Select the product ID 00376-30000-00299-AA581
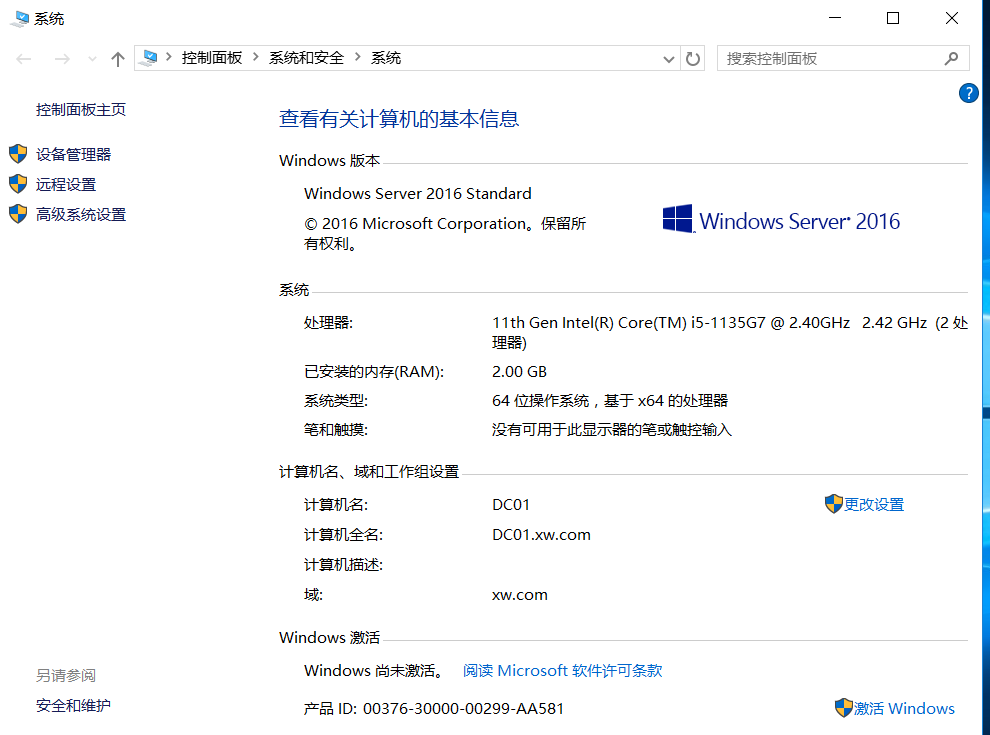990x735 pixels. [x=463, y=708]
